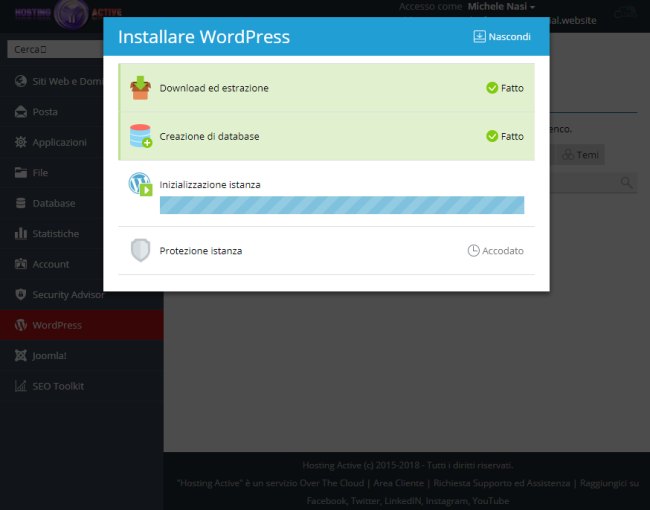This screenshot has width=650, height=510.
Task: Click the clock icon next to Accodato
Action: point(473,250)
